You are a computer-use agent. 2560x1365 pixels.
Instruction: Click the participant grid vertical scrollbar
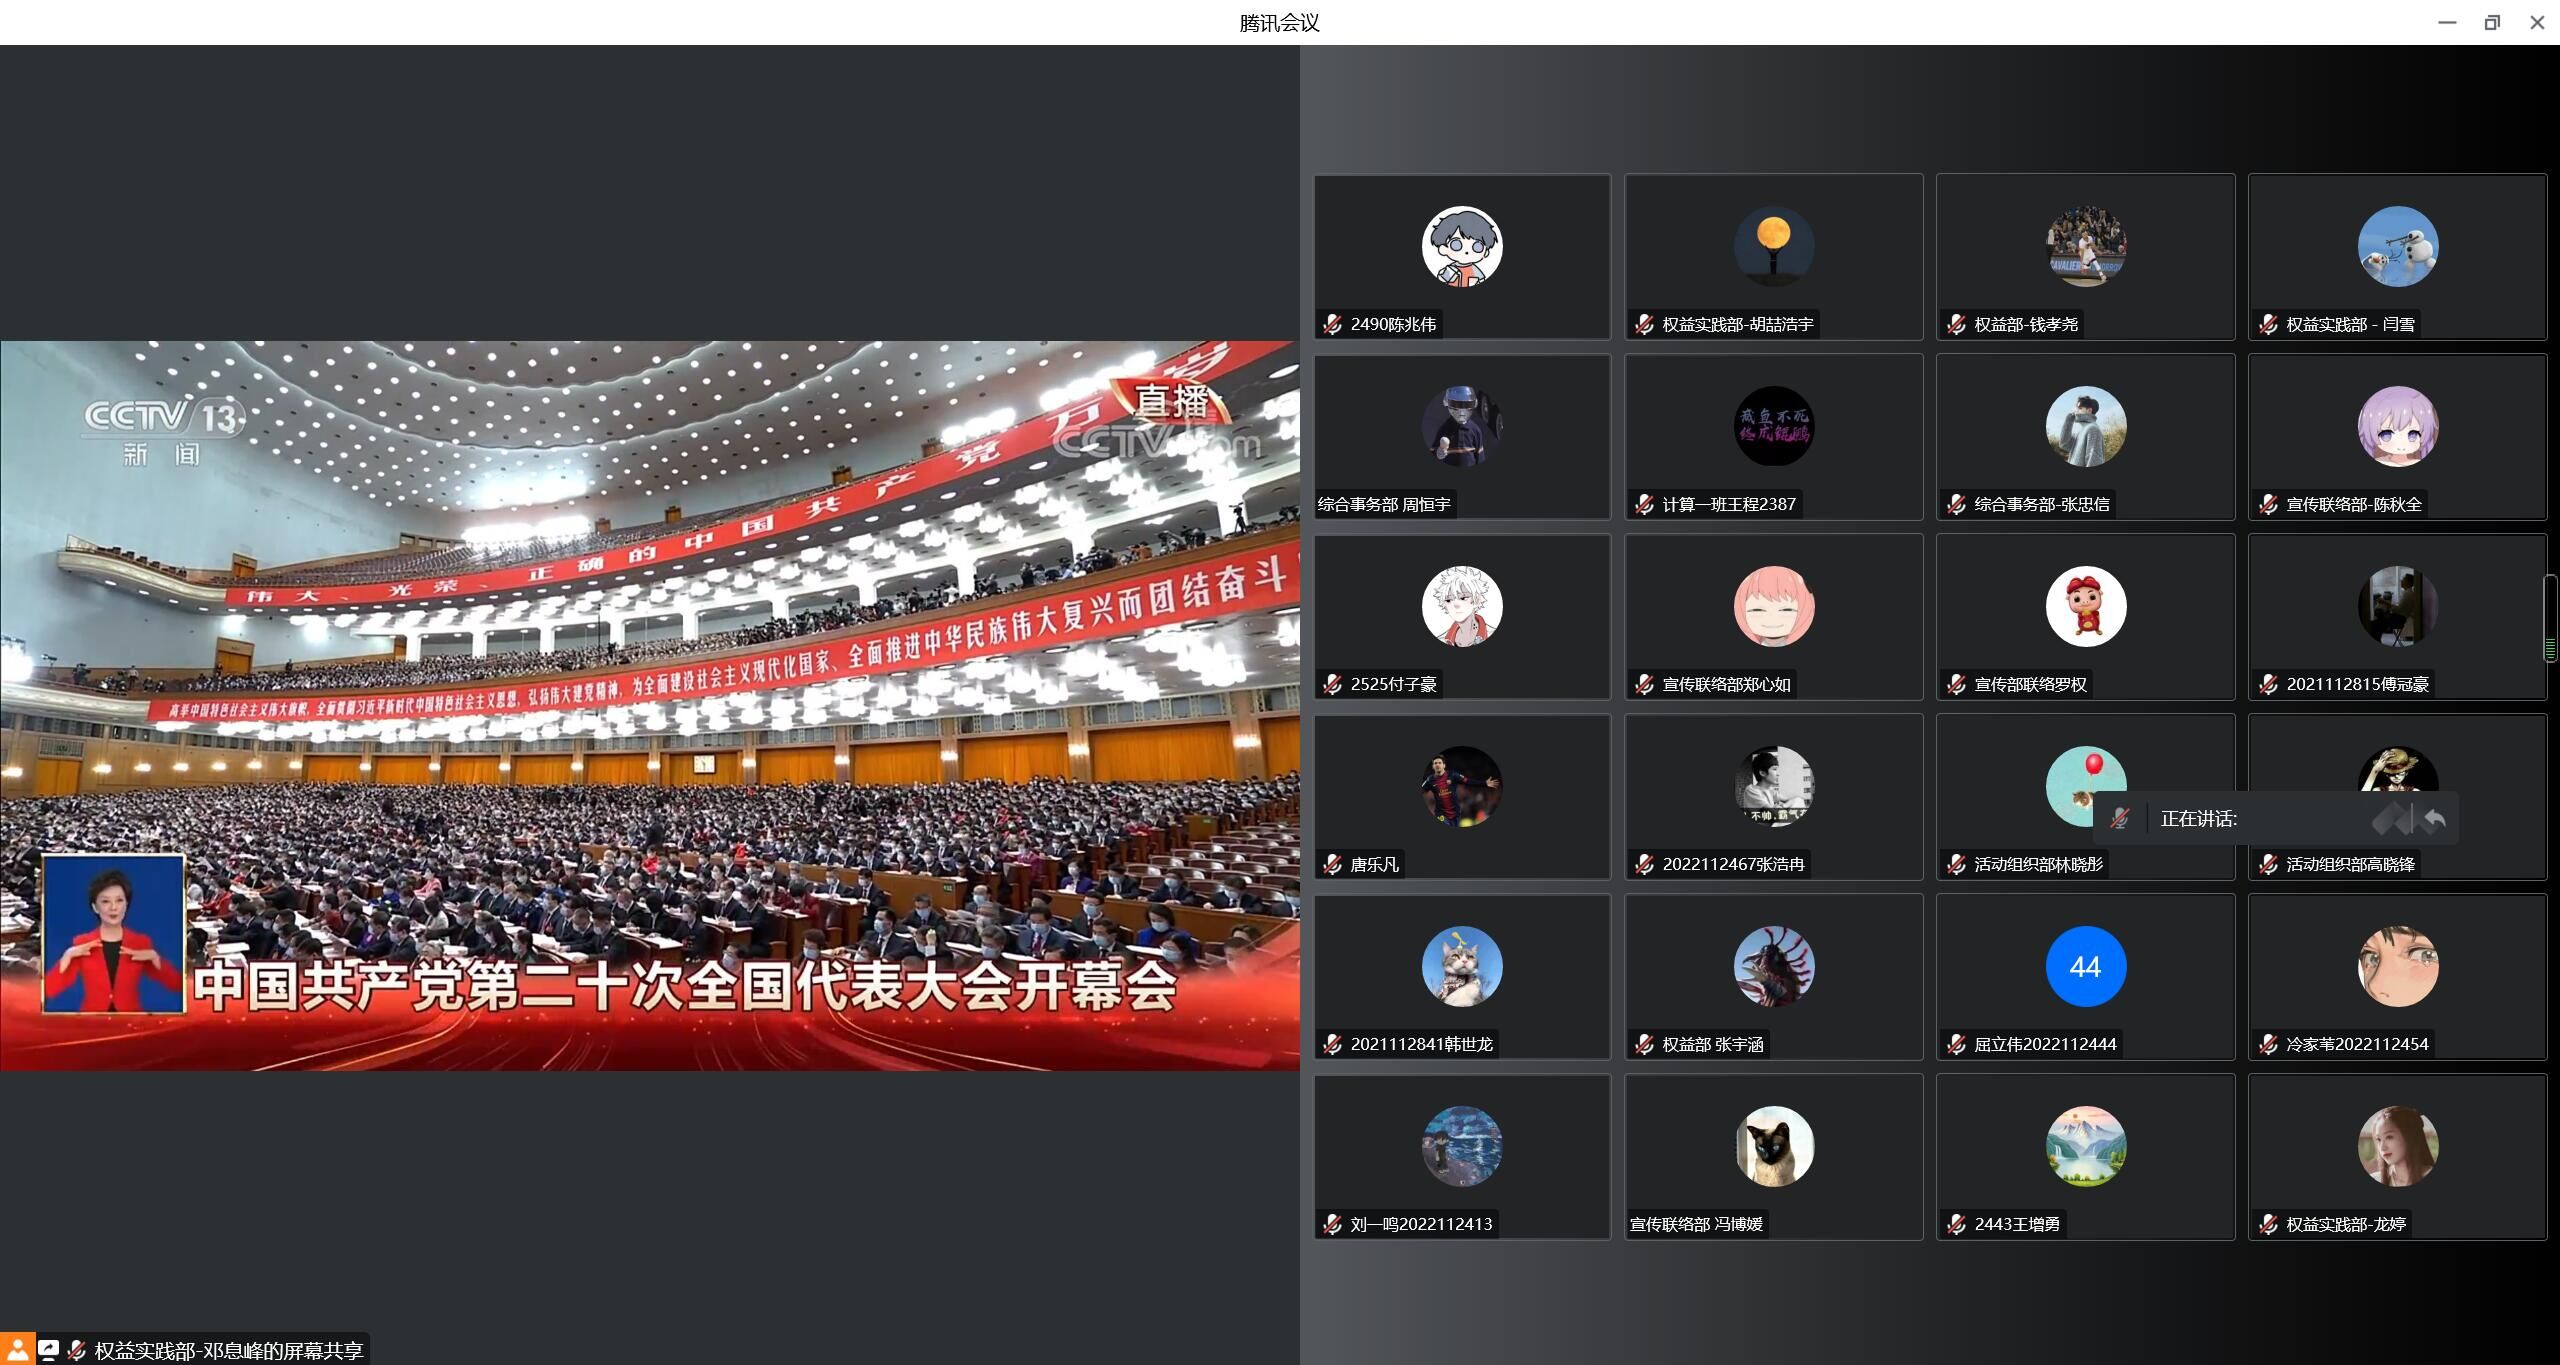coord(2551,619)
